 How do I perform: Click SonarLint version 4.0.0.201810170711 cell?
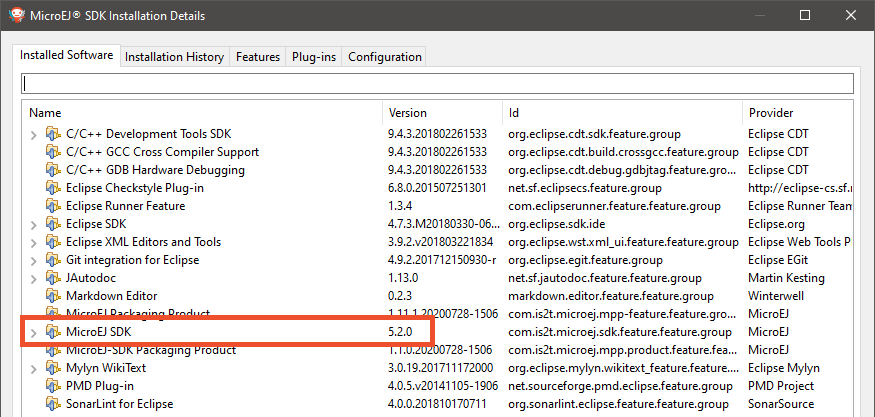pyautogui.click(x=437, y=404)
